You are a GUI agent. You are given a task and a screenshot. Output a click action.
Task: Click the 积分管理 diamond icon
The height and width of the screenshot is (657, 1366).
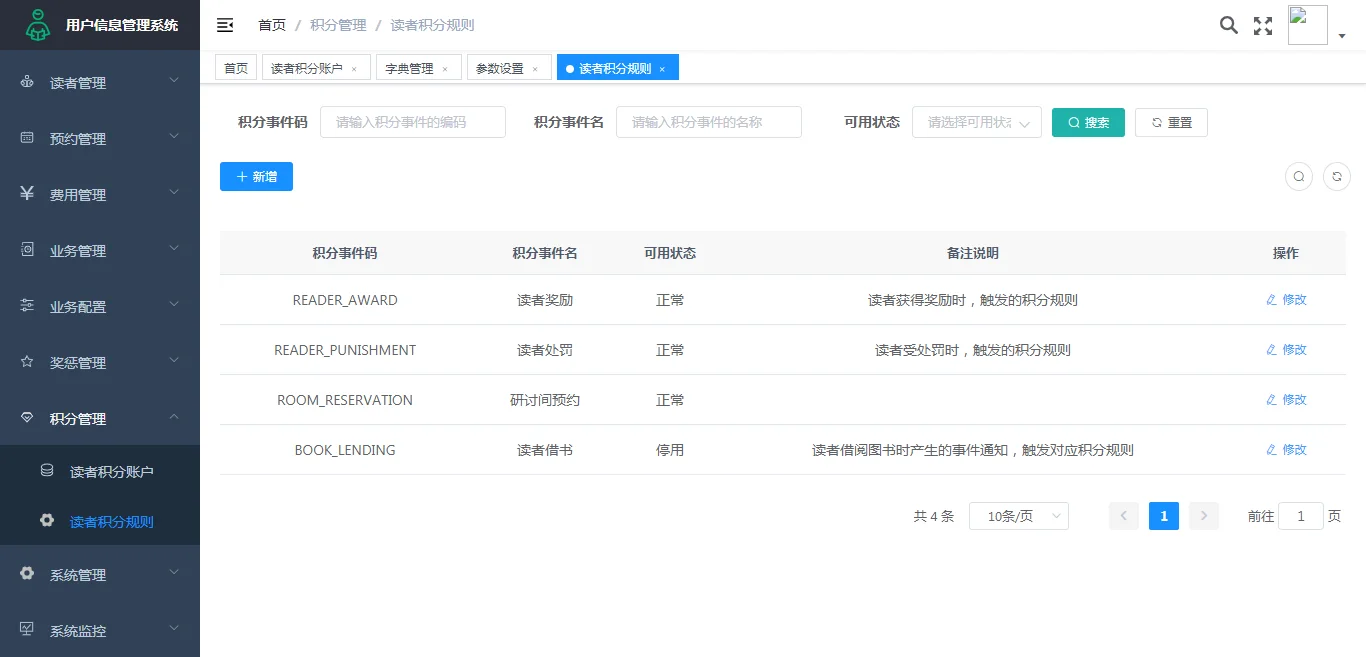coord(27,418)
